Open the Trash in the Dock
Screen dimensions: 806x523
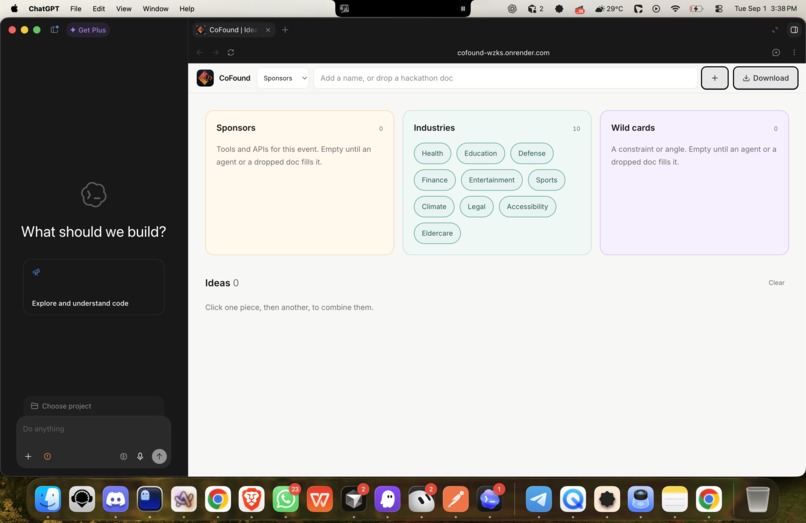coord(757,499)
